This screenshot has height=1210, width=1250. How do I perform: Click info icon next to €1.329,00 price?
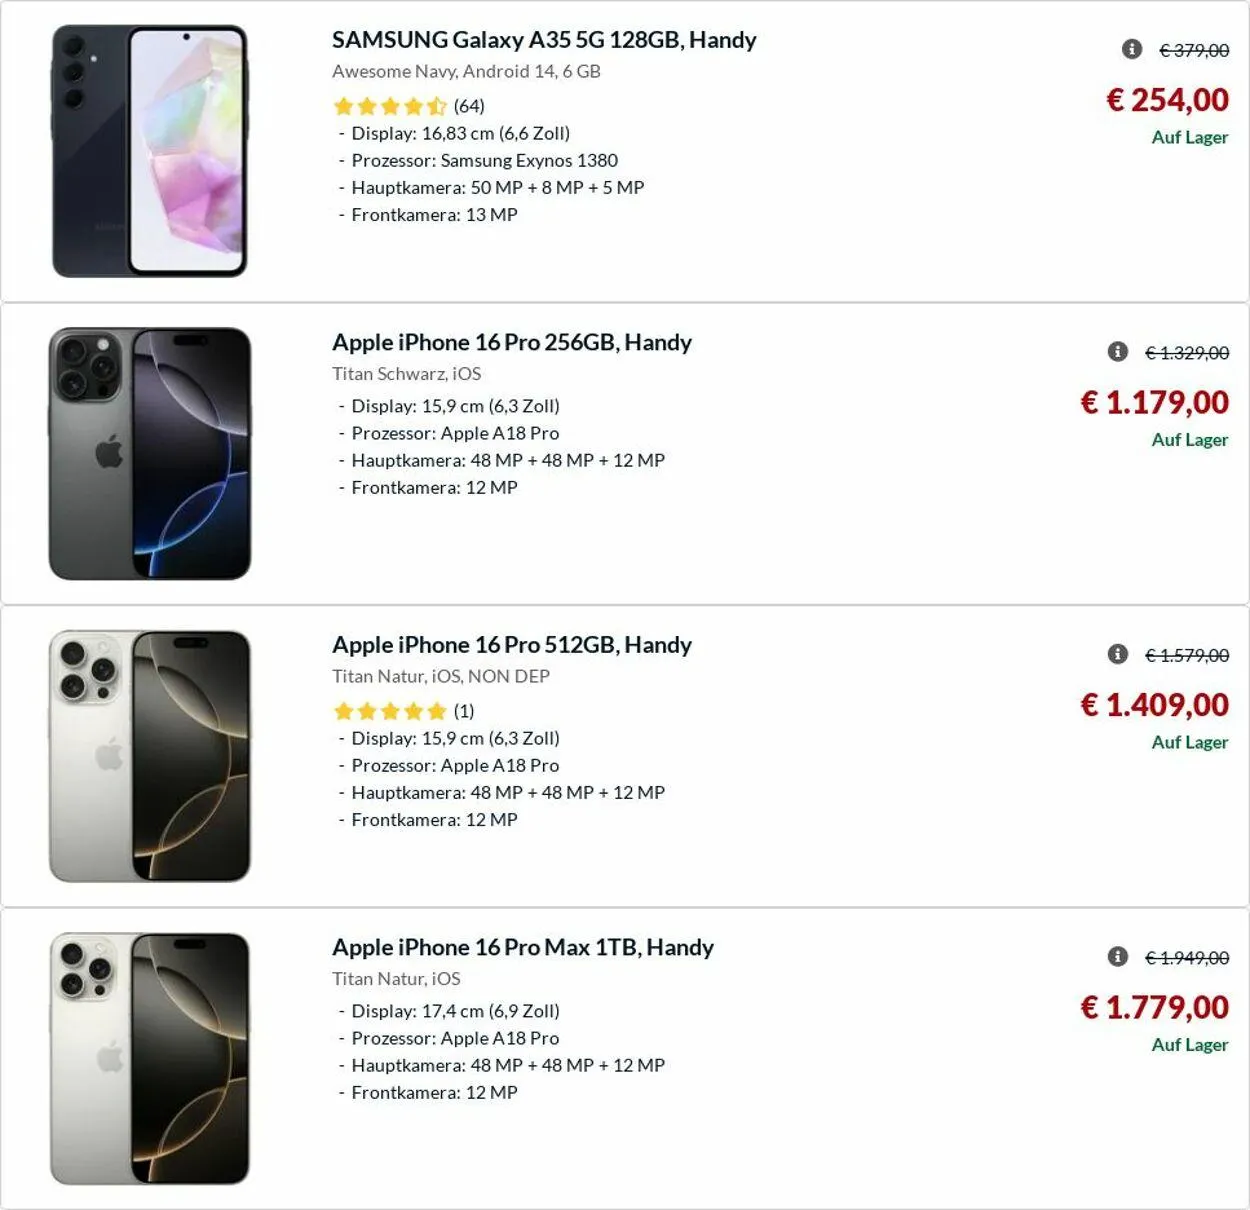(1118, 352)
